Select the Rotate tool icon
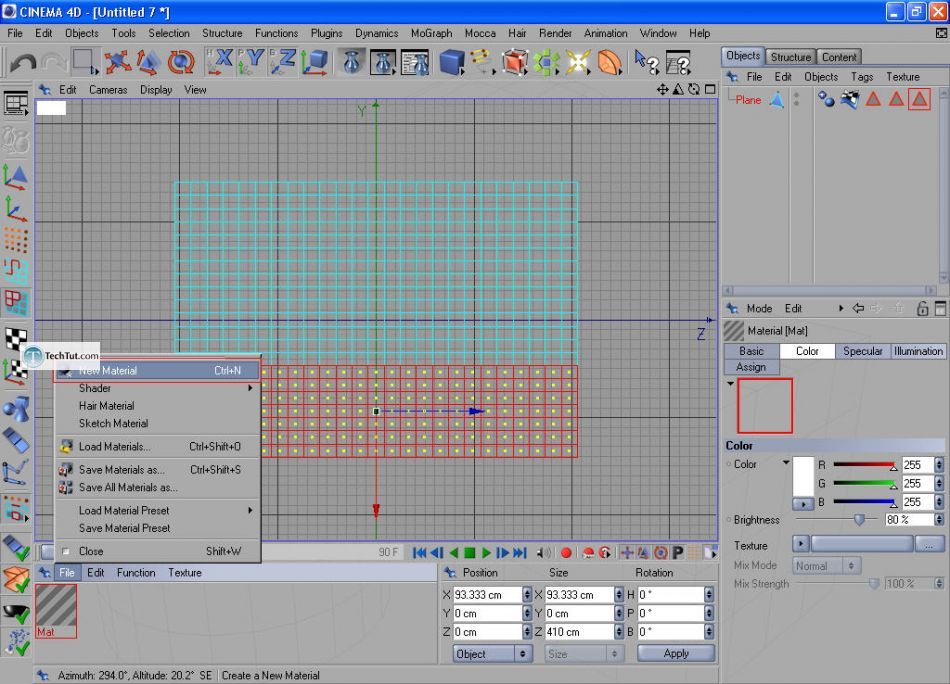The image size is (950, 684). [x=181, y=62]
